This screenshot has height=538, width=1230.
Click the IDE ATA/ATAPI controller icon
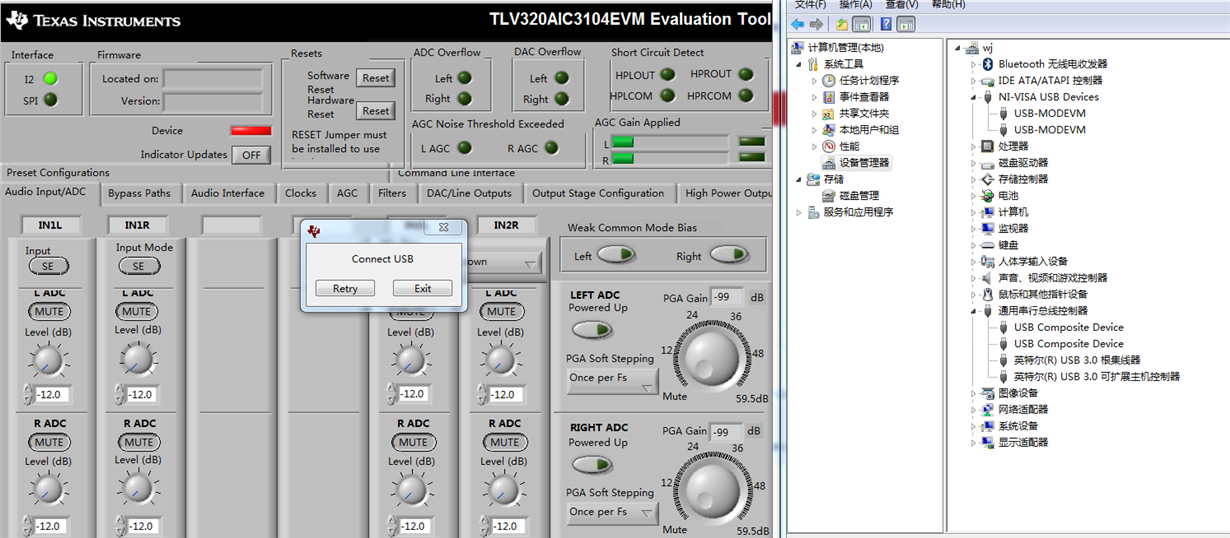point(988,80)
